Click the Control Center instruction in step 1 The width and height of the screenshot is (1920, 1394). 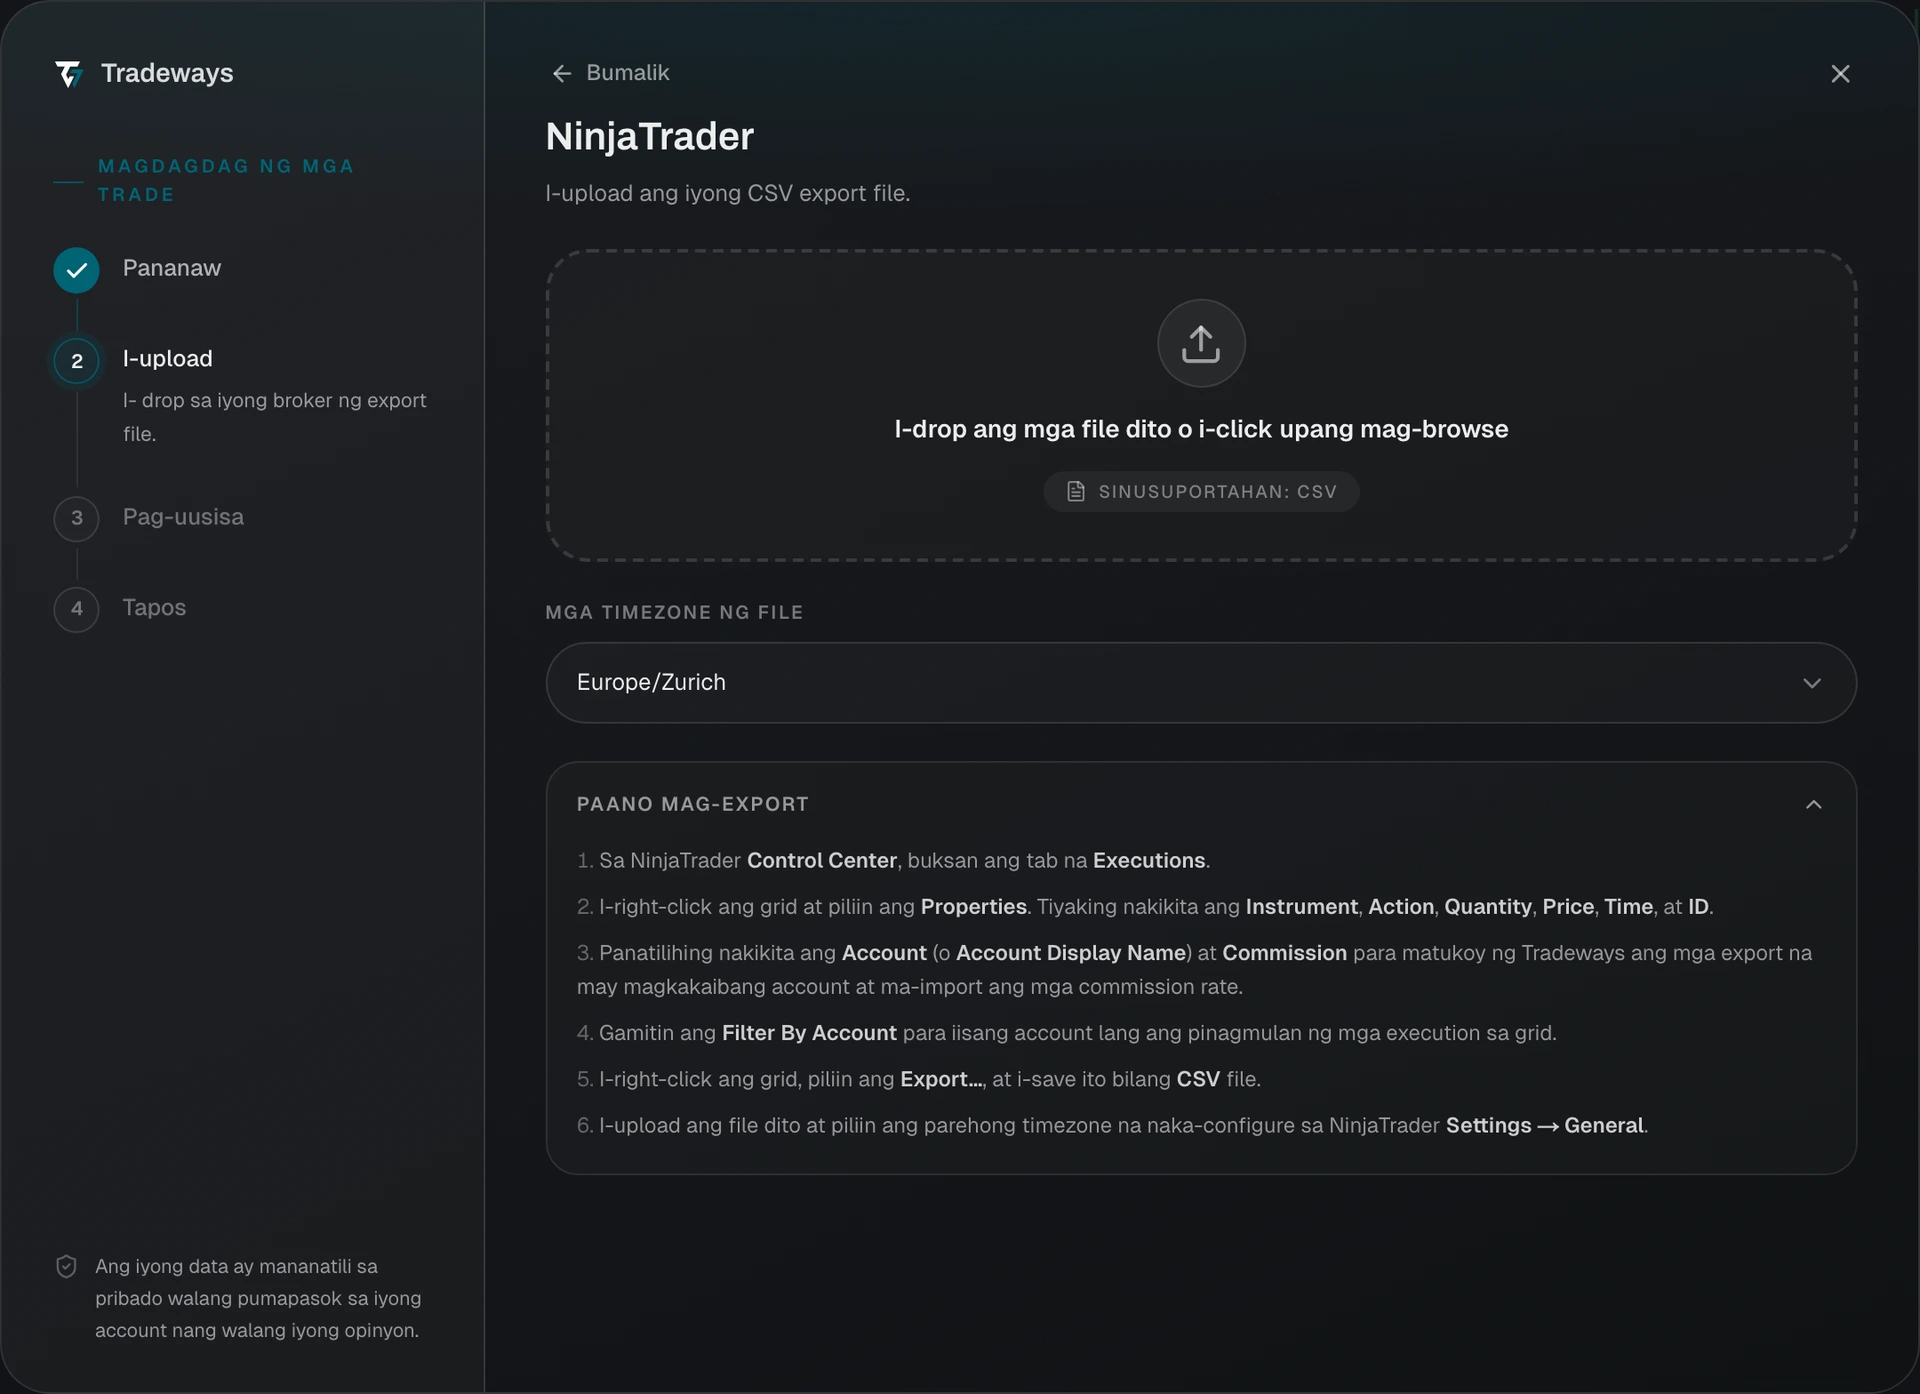(x=822, y=860)
